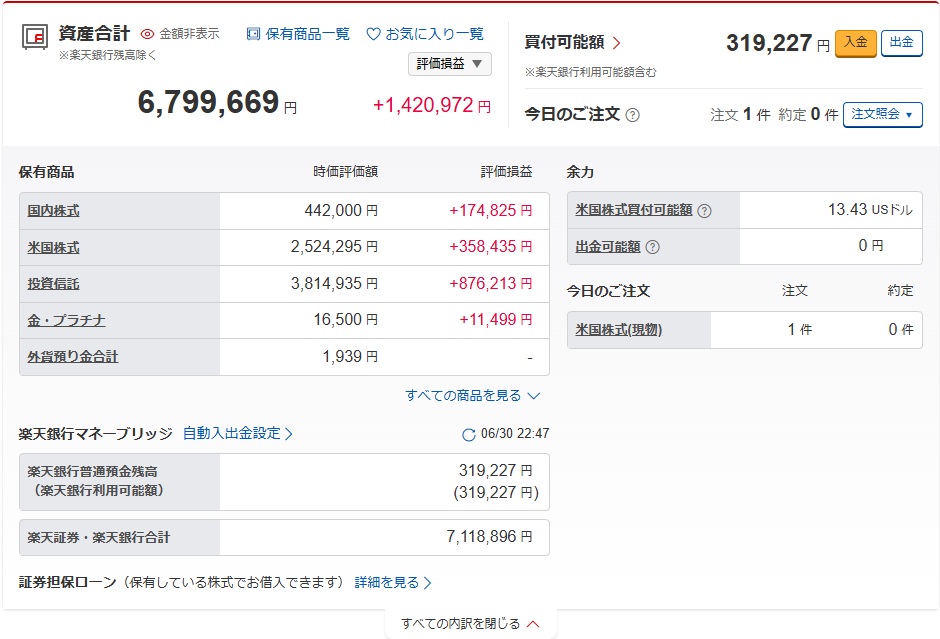940x639 pixels.
Task: Click the total amount 6,799,669 円
Action: [x=217, y=102]
